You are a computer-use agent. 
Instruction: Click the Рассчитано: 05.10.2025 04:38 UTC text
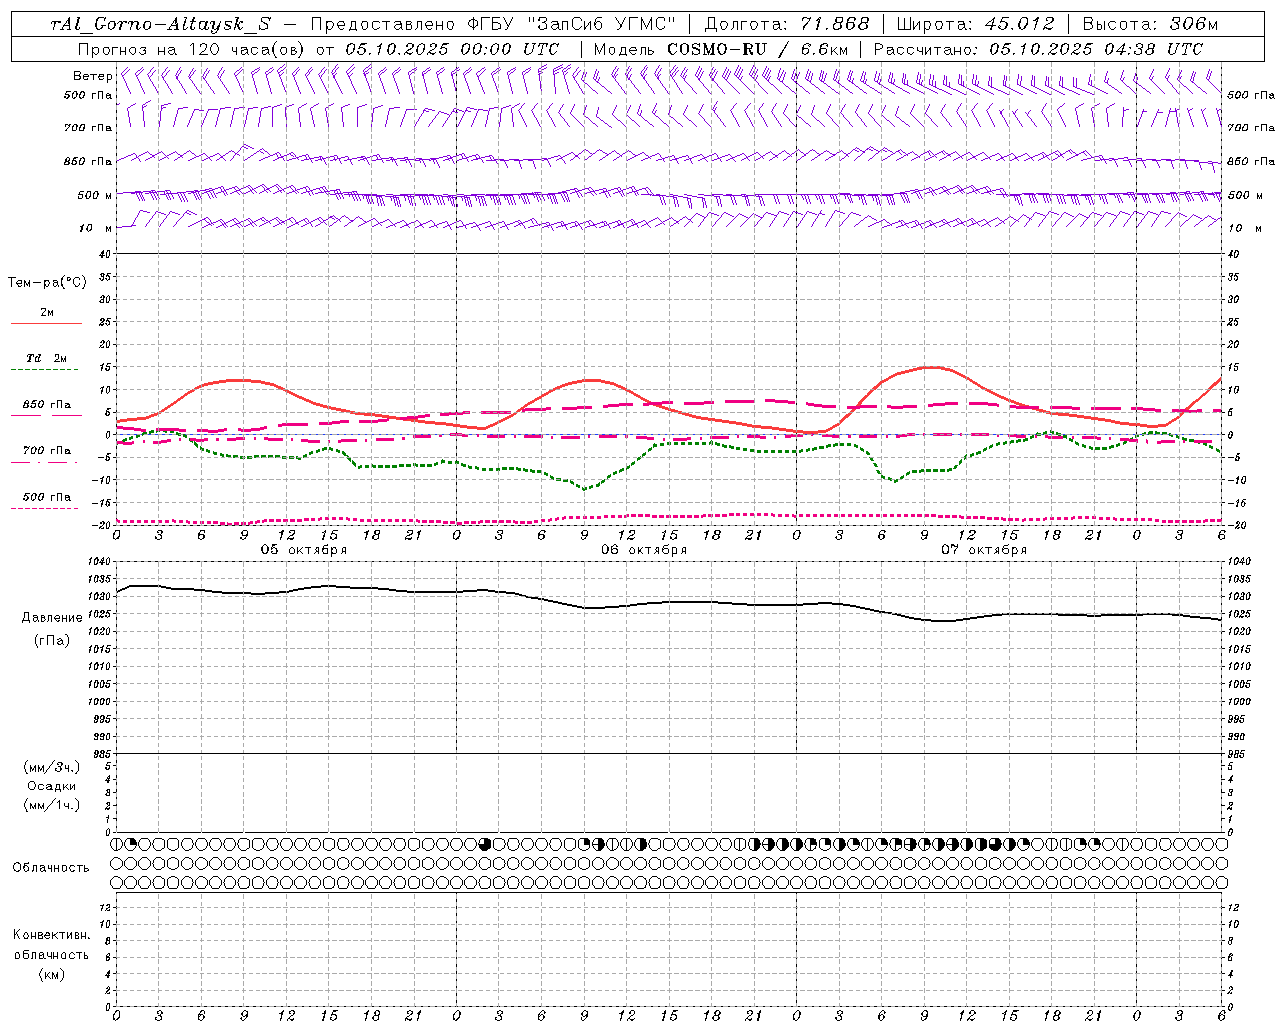1038,49
